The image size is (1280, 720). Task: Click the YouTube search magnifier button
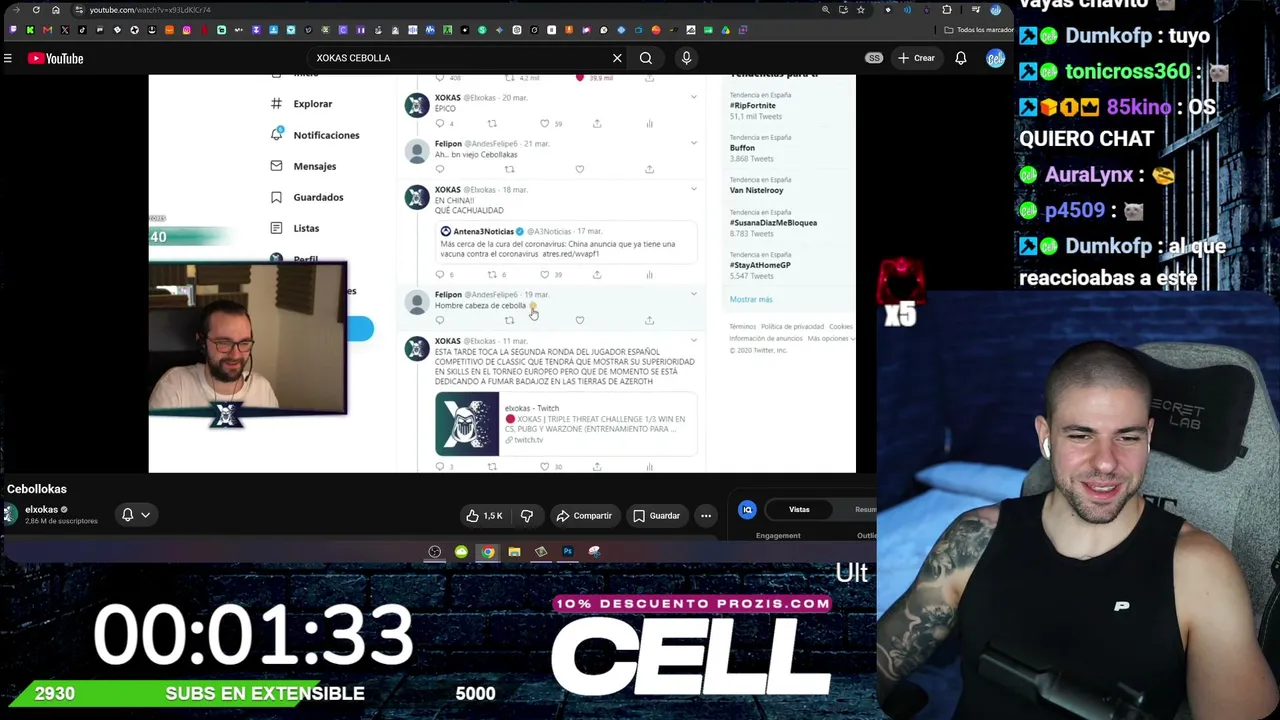646,58
